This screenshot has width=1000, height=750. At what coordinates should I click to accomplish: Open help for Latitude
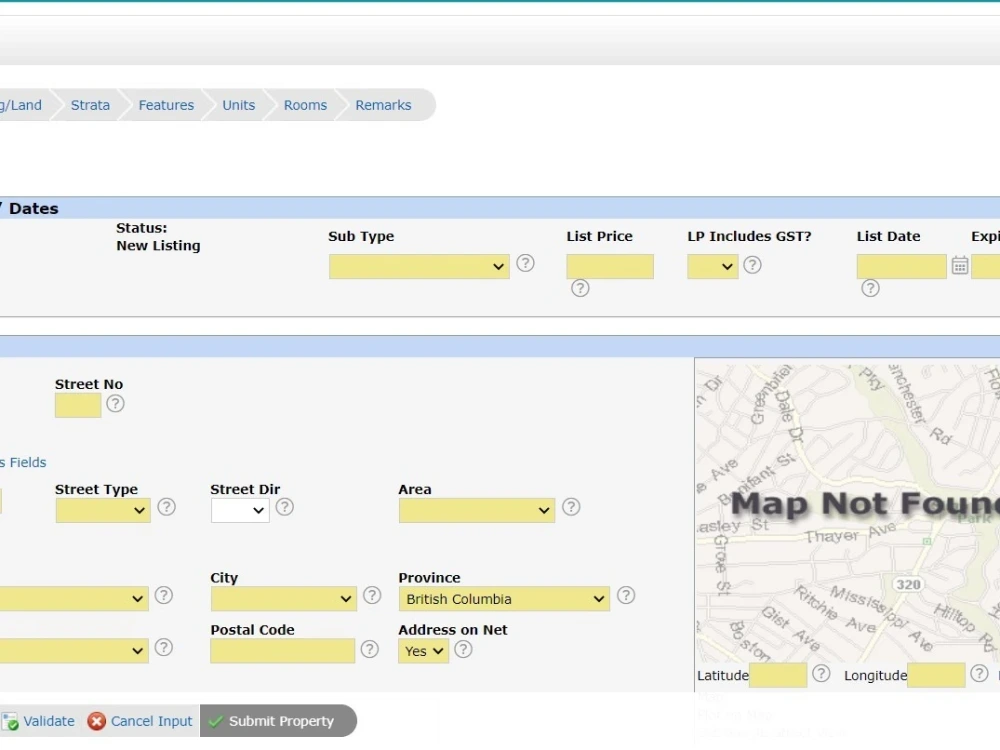pyautogui.click(x=821, y=674)
